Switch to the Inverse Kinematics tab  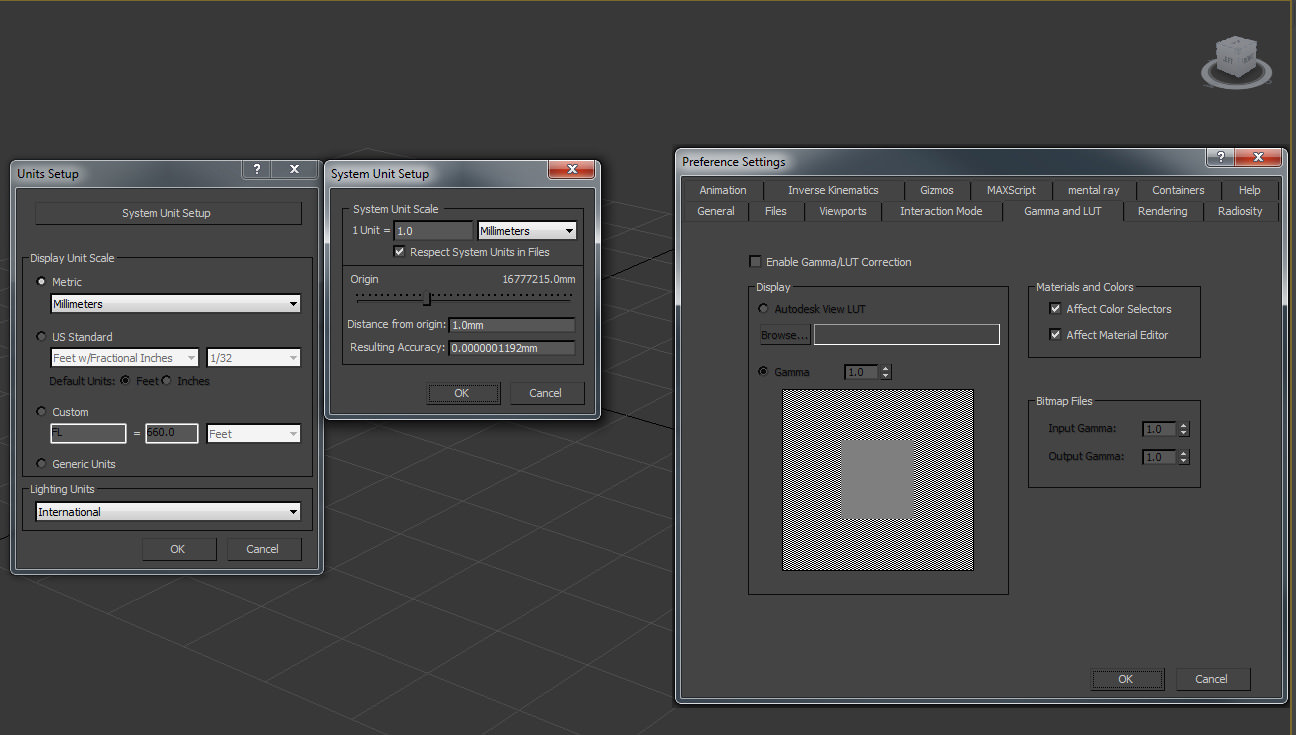833,190
